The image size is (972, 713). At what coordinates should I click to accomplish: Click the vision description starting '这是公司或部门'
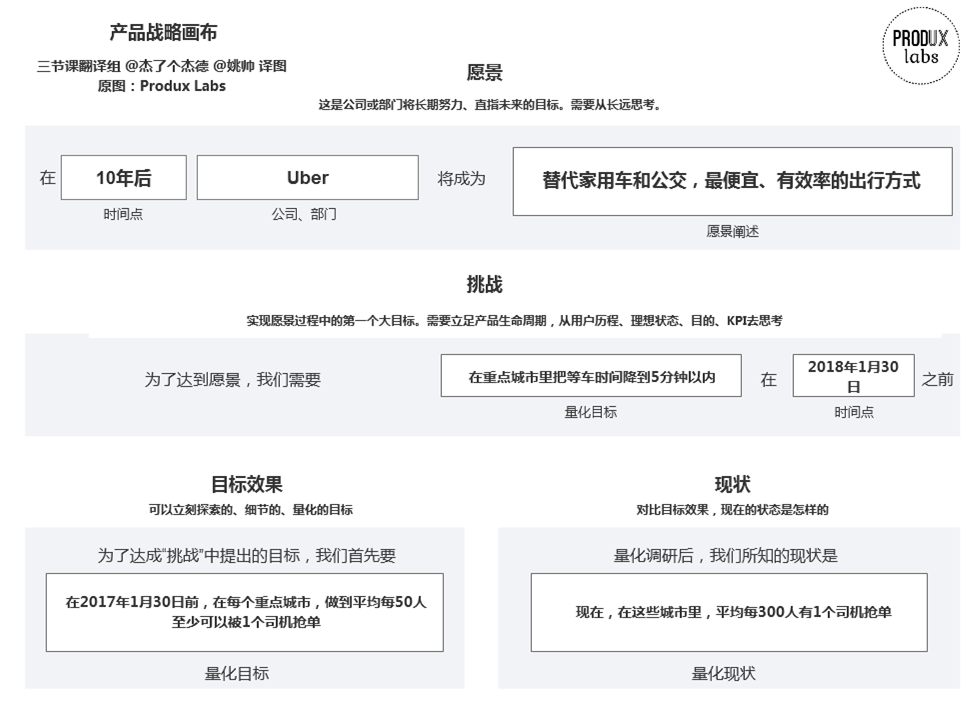(489, 105)
